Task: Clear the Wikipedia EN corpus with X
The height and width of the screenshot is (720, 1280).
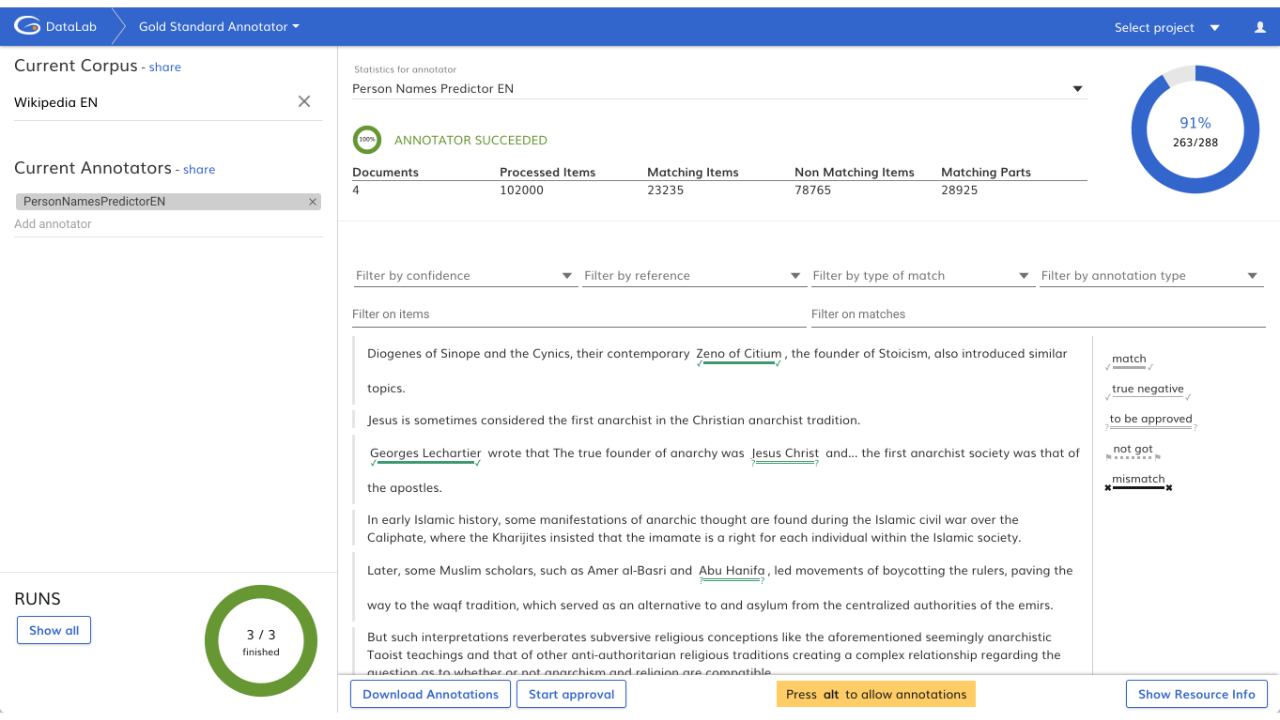Action: (x=304, y=101)
